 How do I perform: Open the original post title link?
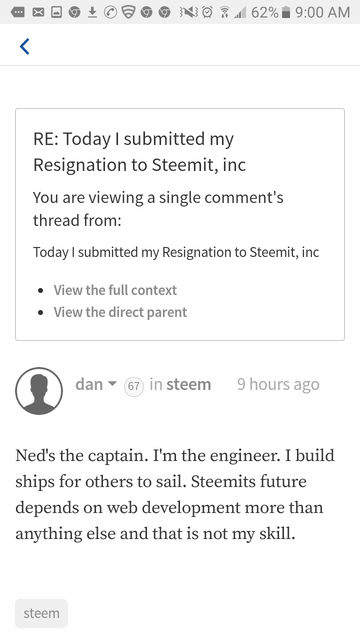(x=176, y=252)
